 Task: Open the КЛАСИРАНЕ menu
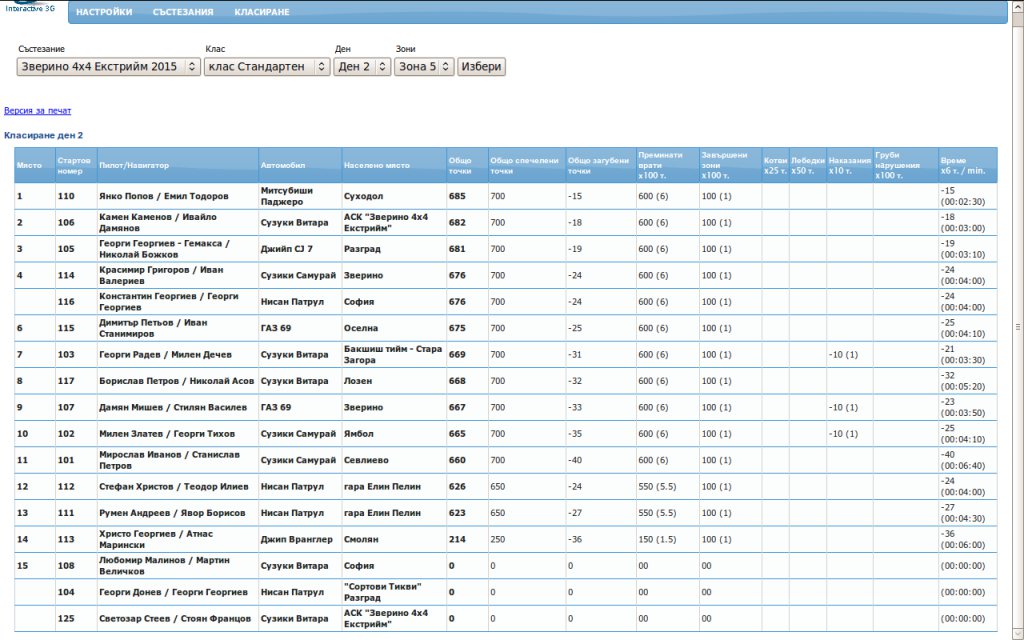[x=262, y=12]
